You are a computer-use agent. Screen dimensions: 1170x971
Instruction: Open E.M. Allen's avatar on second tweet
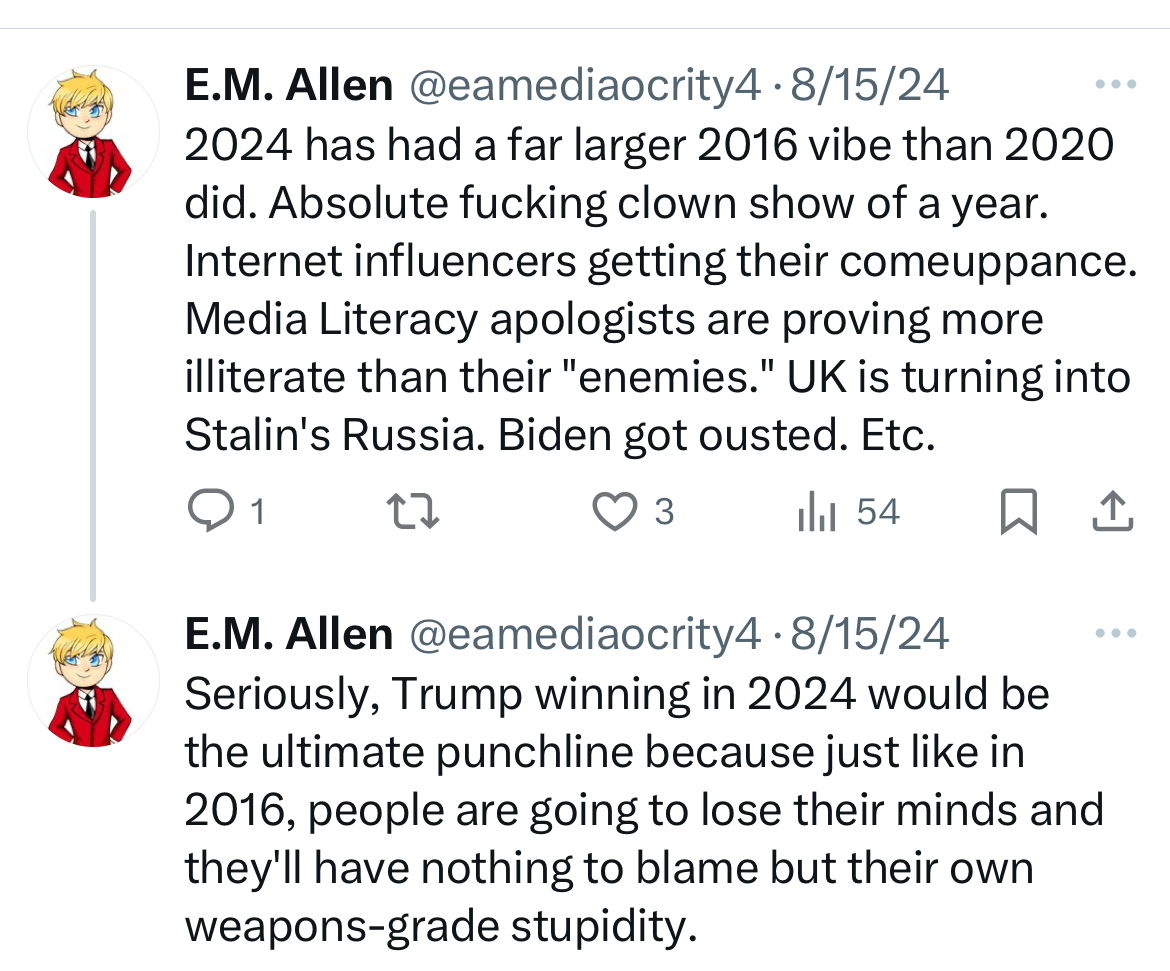tap(93, 681)
